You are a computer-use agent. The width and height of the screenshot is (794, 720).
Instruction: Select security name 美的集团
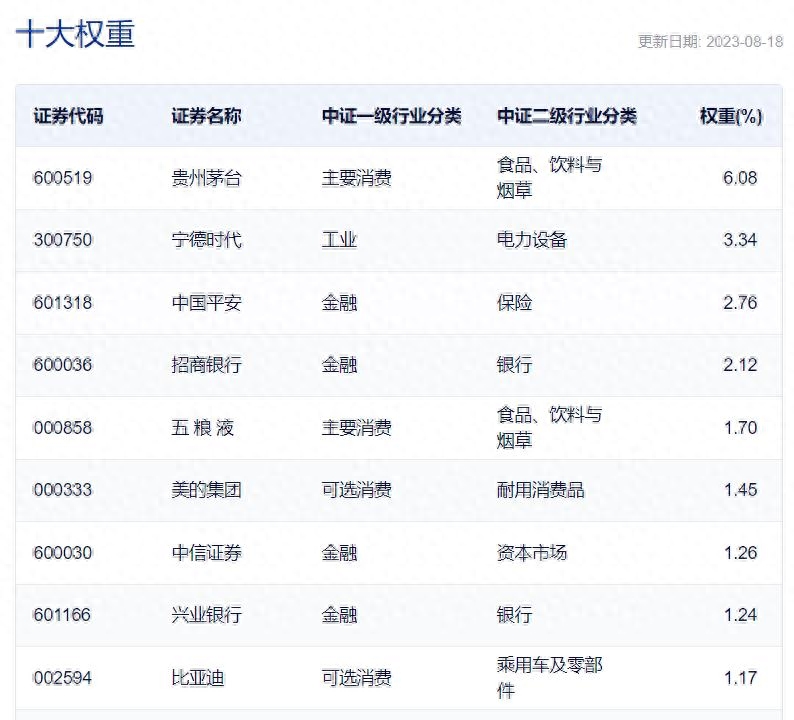(206, 490)
